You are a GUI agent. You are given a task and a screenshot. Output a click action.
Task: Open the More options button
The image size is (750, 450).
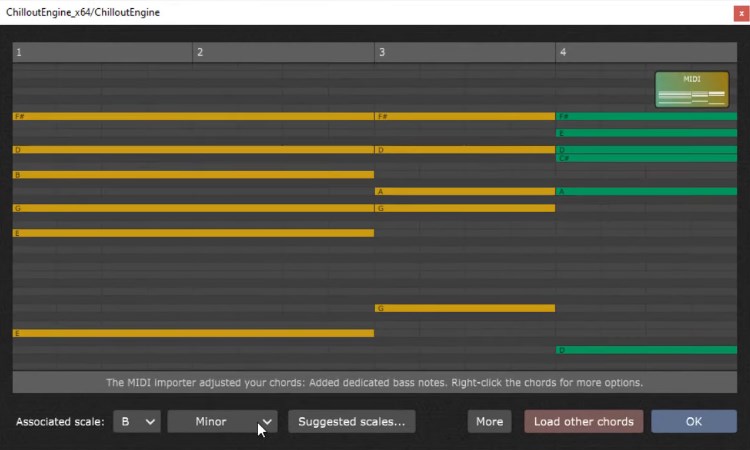pyautogui.click(x=489, y=421)
